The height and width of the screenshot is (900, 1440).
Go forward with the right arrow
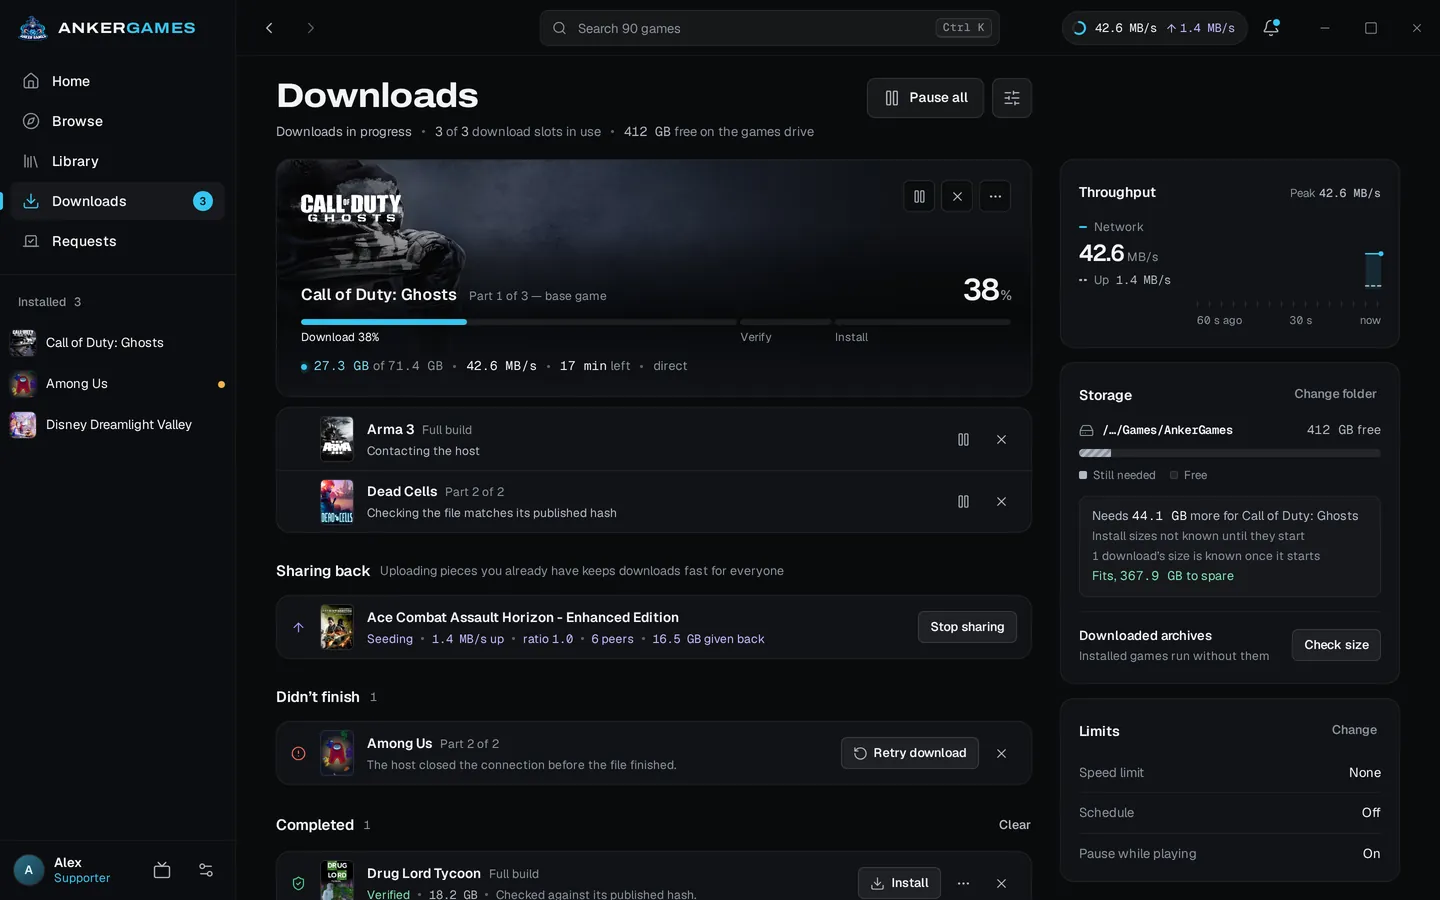pyautogui.click(x=310, y=28)
